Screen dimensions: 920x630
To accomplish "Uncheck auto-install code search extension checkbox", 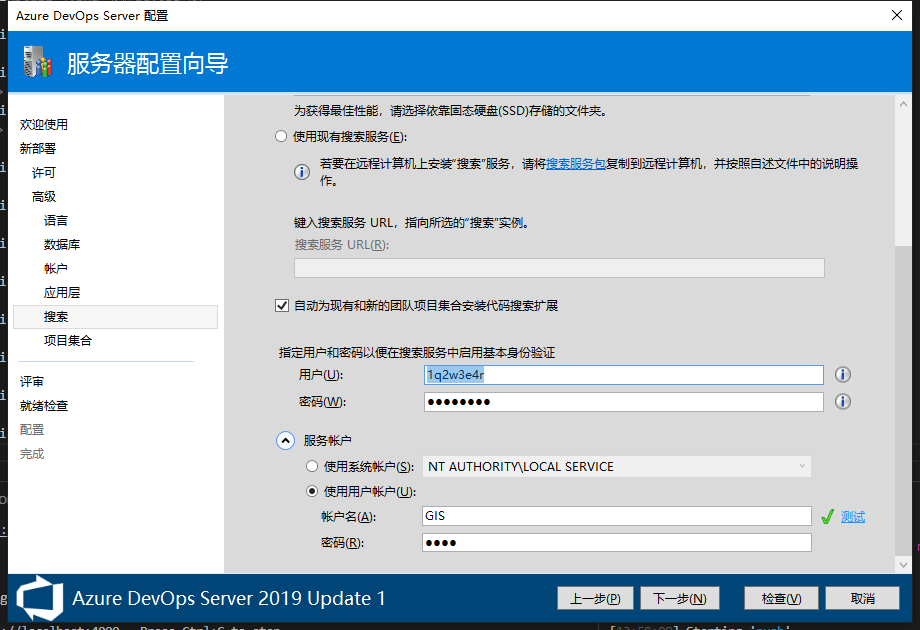I will [281, 306].
